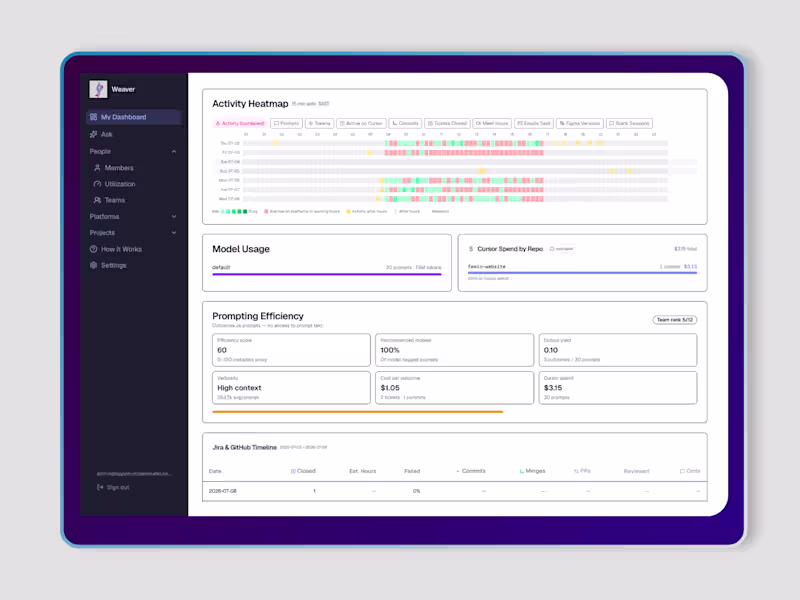Select the Tickets Closed heatmap tab
This screenshot has width=800, height=600.
447,123
